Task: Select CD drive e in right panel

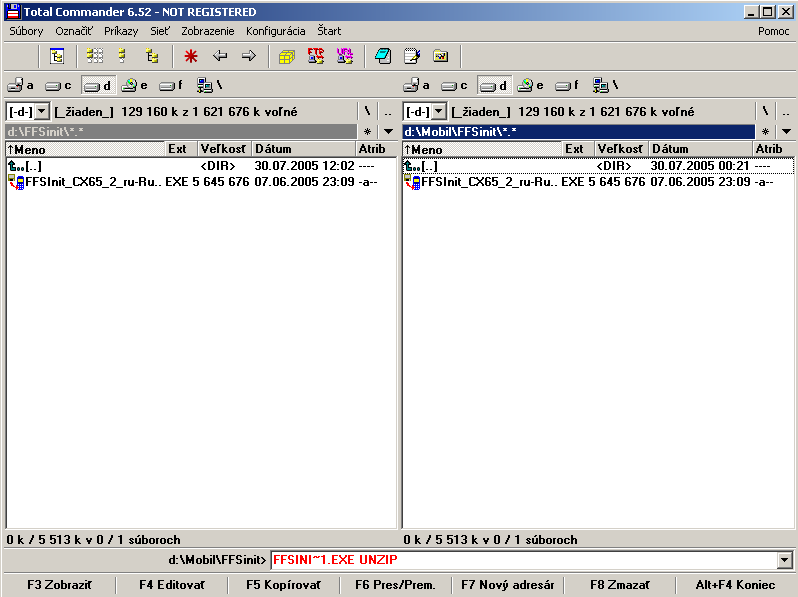Action: 531,86
